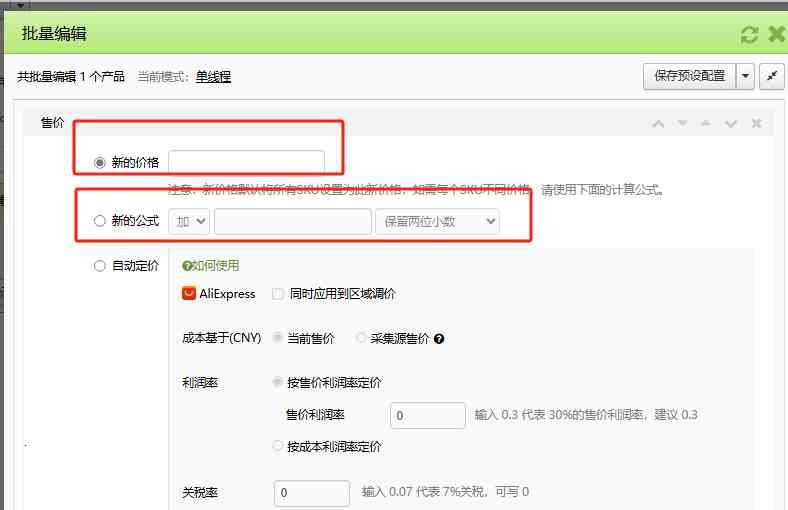Click the help icon next to 采集源售价
Screen dimensions: 788x510
tap(439, 339)
